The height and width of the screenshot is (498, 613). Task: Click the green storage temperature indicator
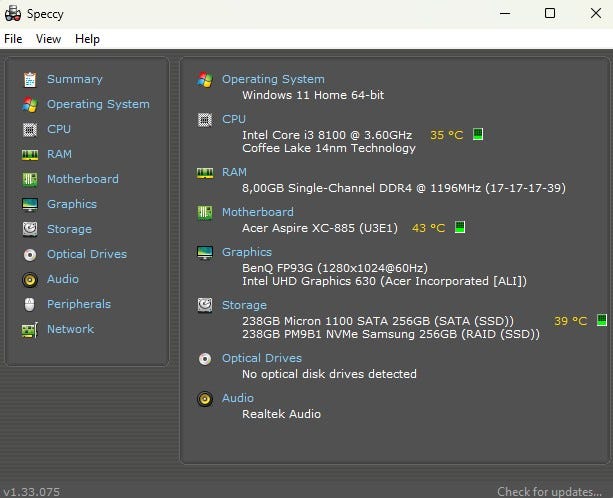(602, 320)
